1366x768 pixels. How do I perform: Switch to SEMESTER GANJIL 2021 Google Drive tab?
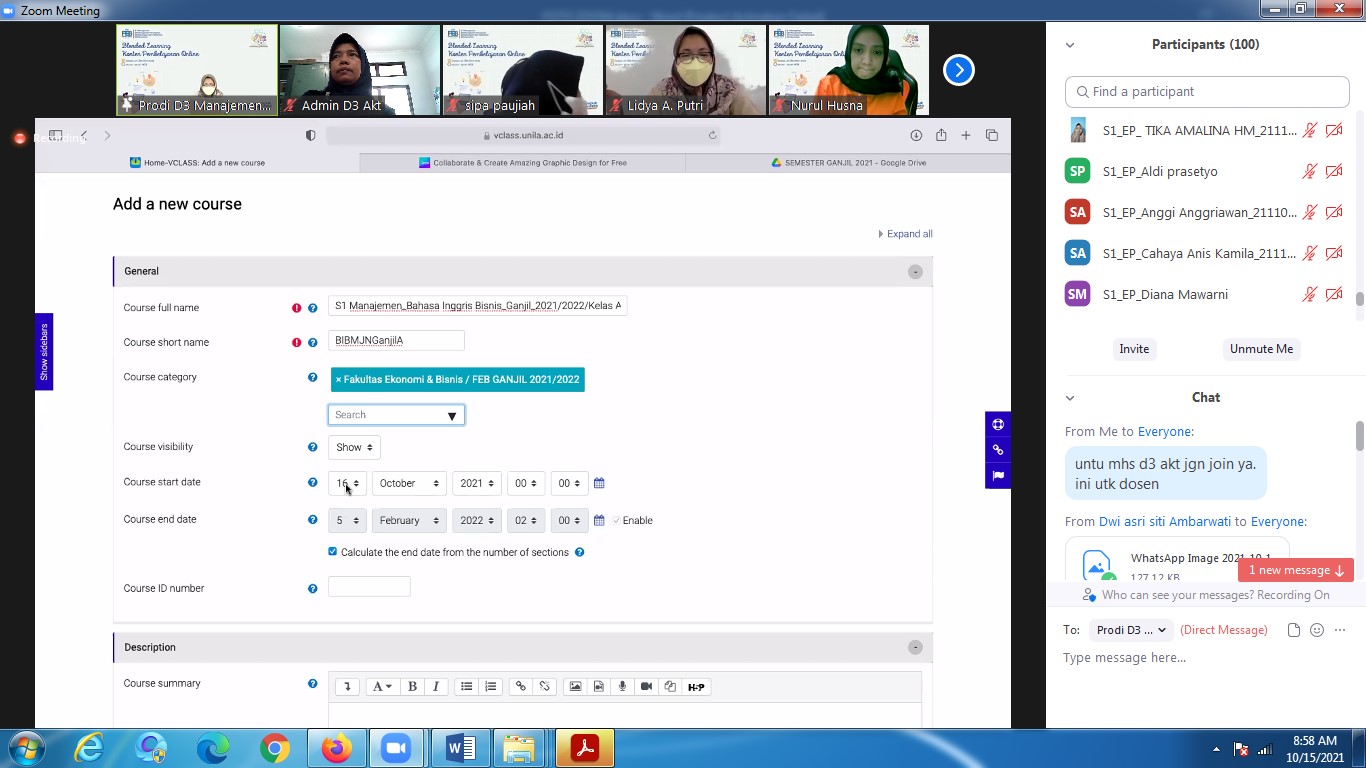tap(848, 163)
